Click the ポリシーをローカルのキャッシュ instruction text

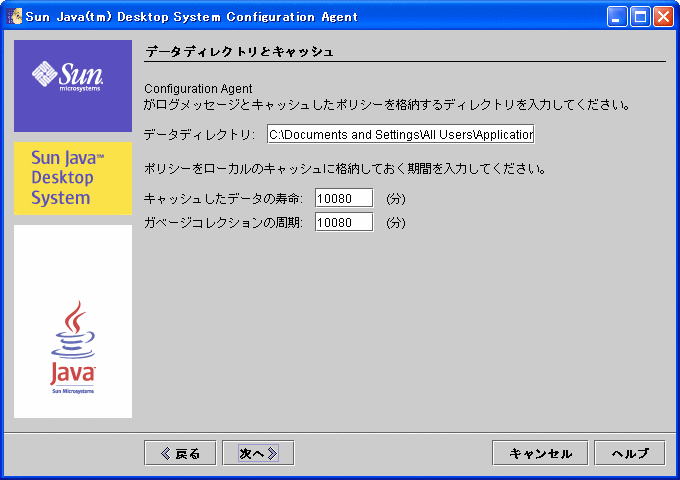345,168
